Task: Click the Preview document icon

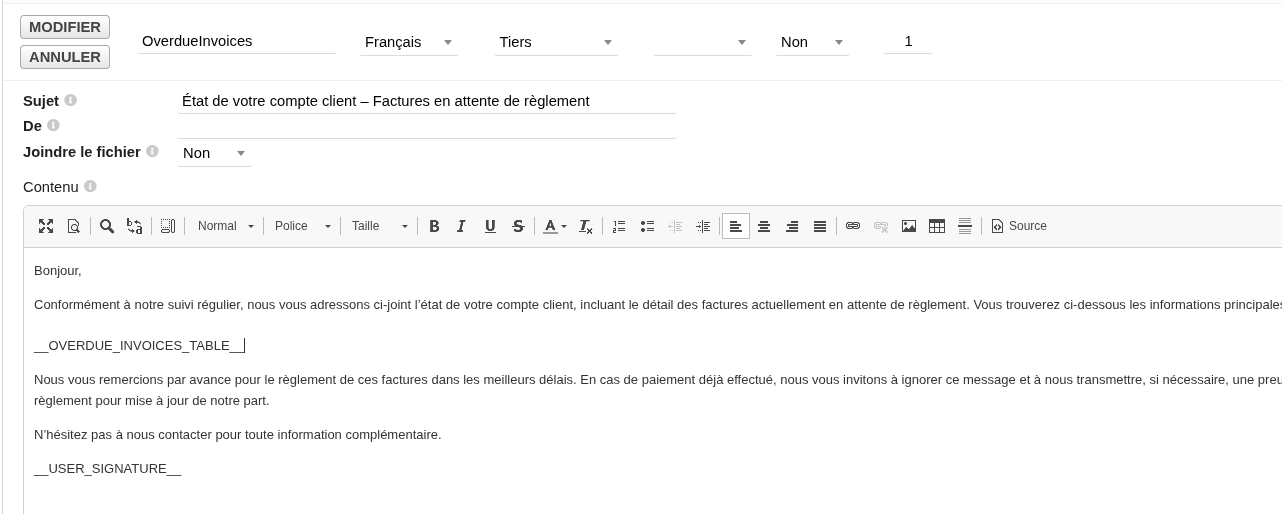Action: pos(74,226)
